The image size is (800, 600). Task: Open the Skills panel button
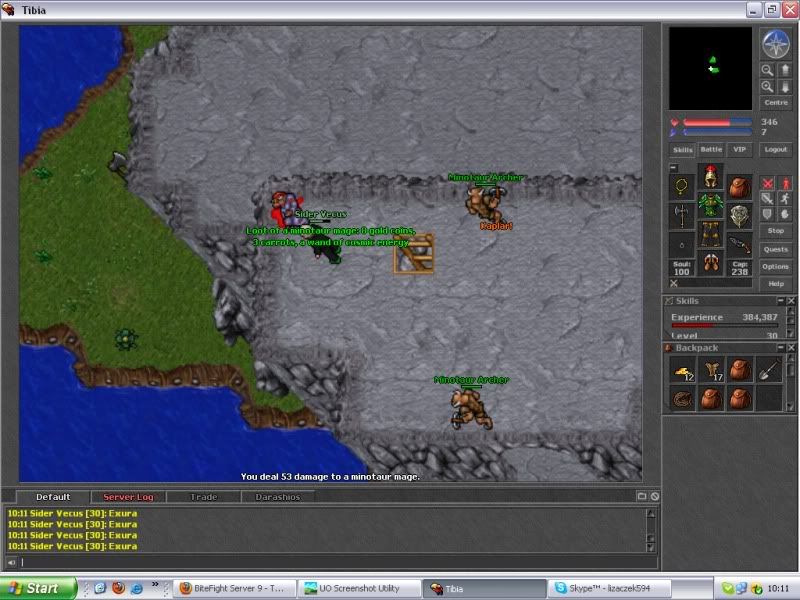[x=683, y=149]
